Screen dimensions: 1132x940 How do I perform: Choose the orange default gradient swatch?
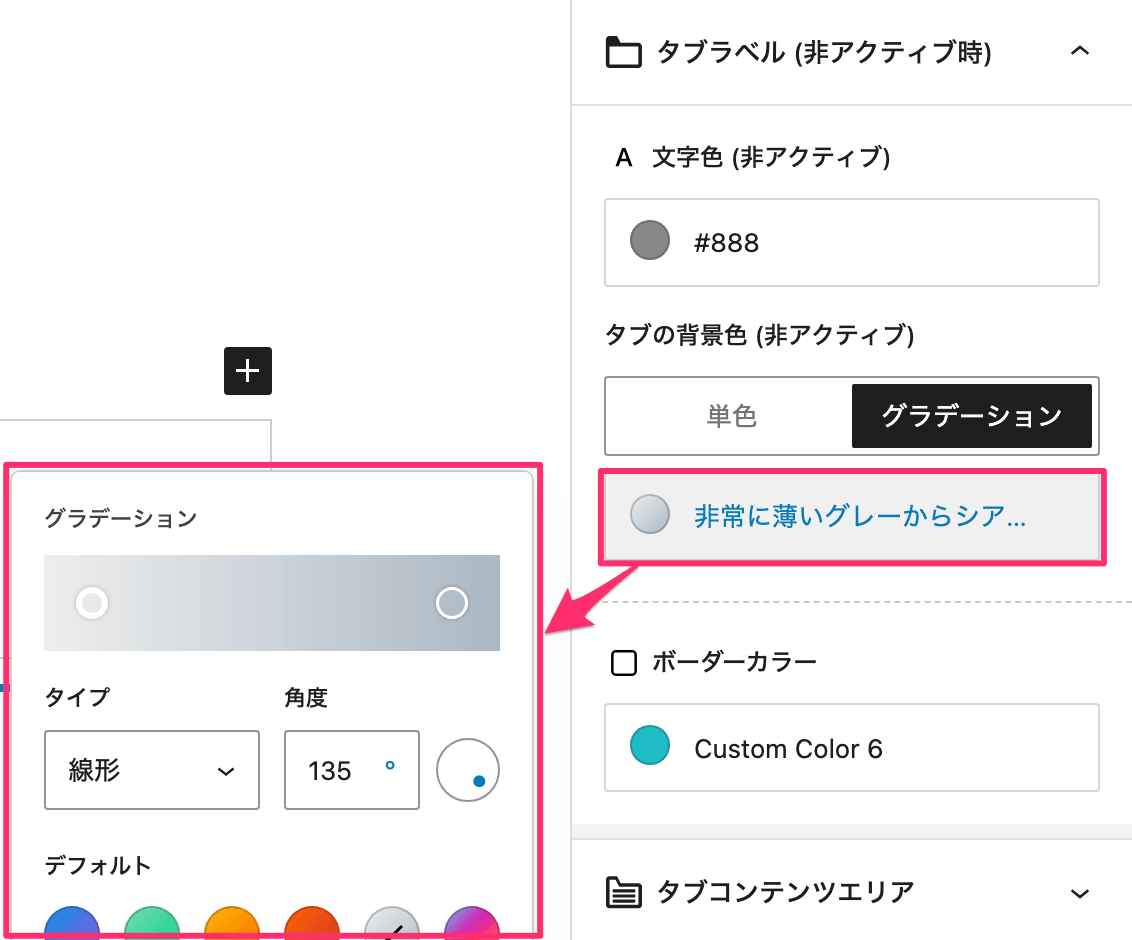[x=232, y=922]
